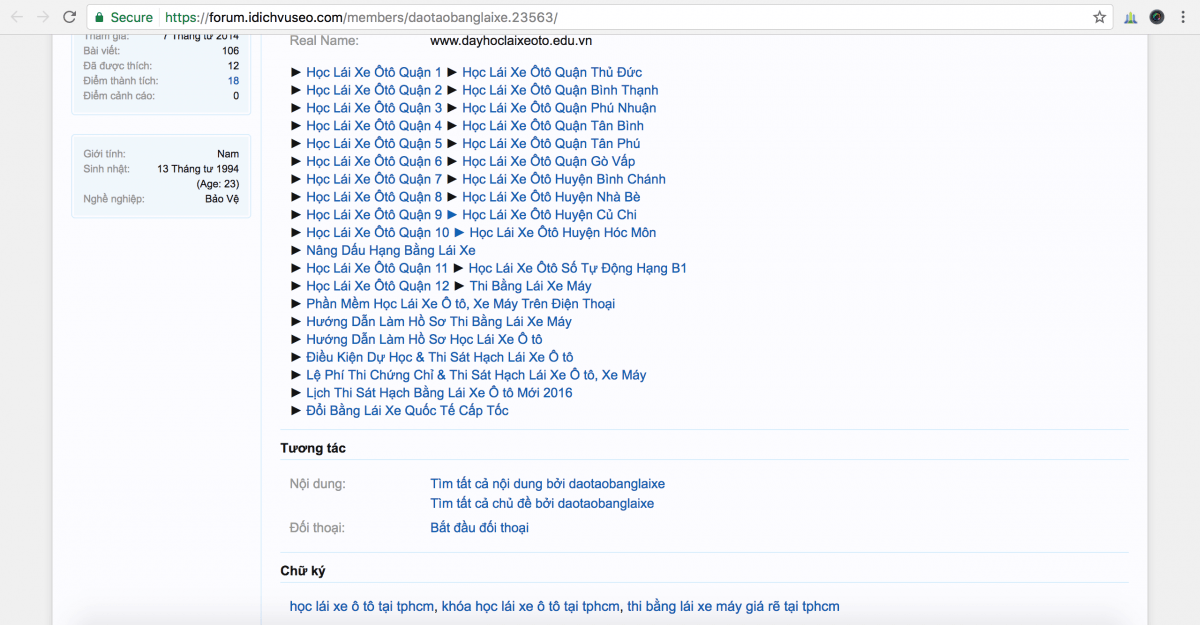Click the address bar URL field
1200x625 pixels.
[600, 17]
